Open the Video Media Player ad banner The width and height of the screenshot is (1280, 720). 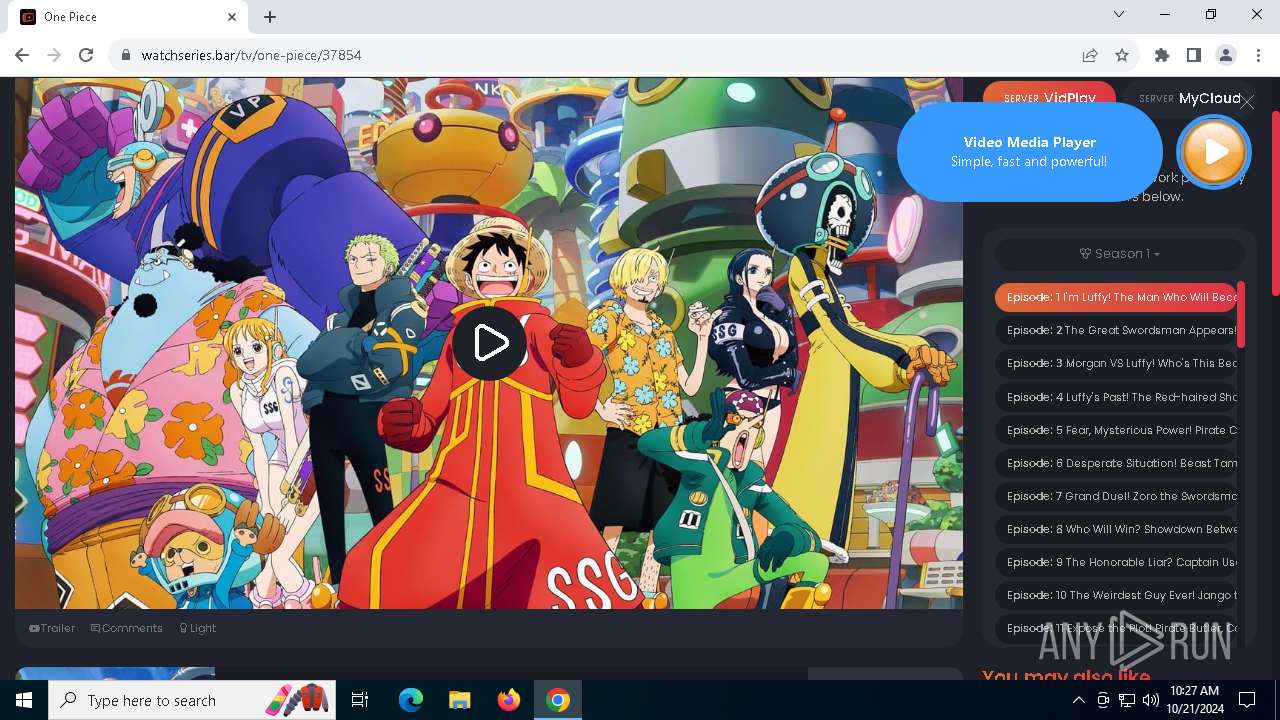tap(1029, 152)
